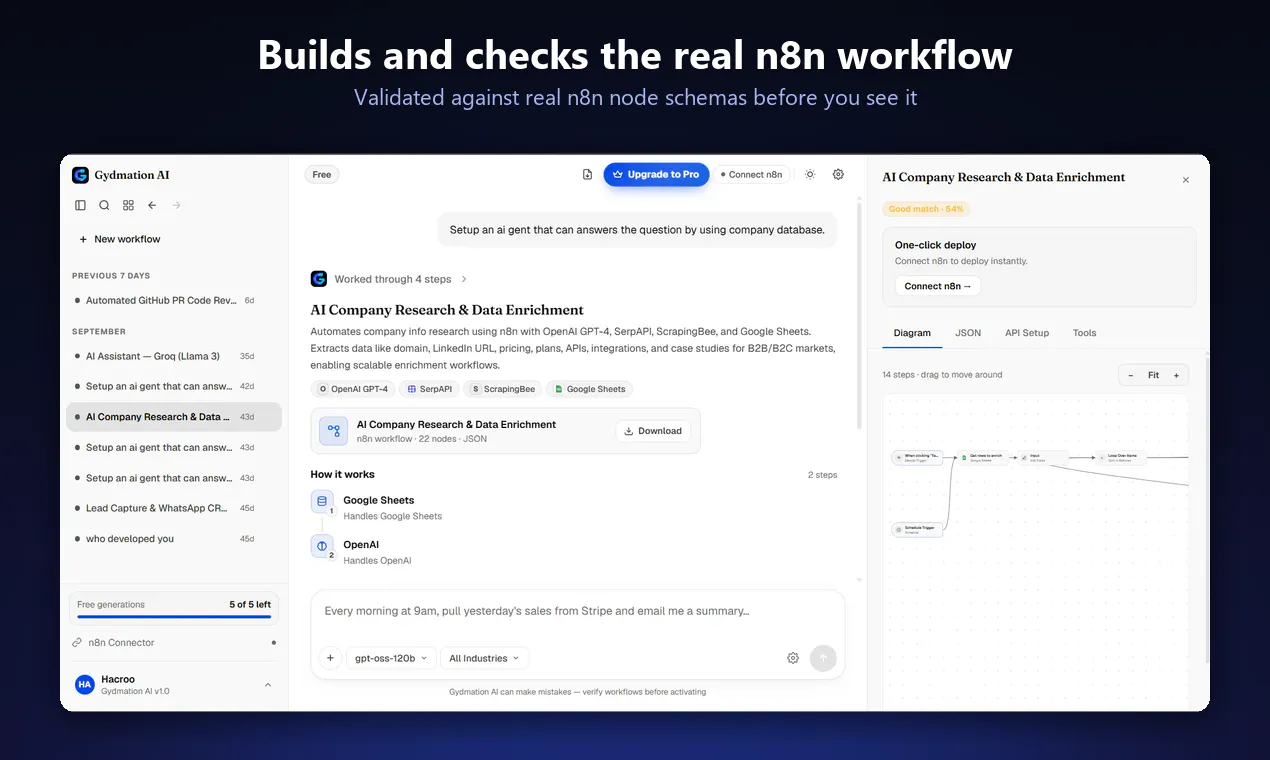Click the Fit diagram button

pos(1153,375)
